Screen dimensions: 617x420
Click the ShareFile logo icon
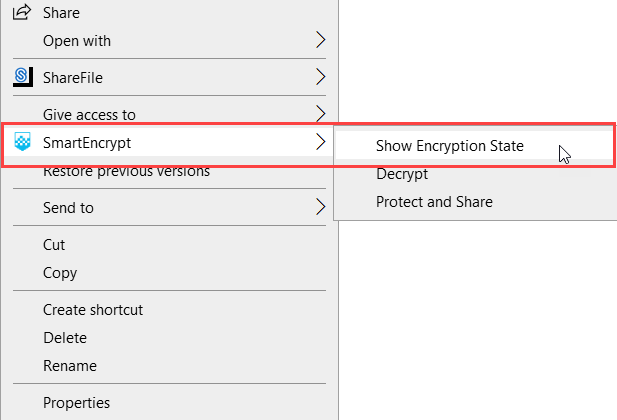(x=22, y=77)
